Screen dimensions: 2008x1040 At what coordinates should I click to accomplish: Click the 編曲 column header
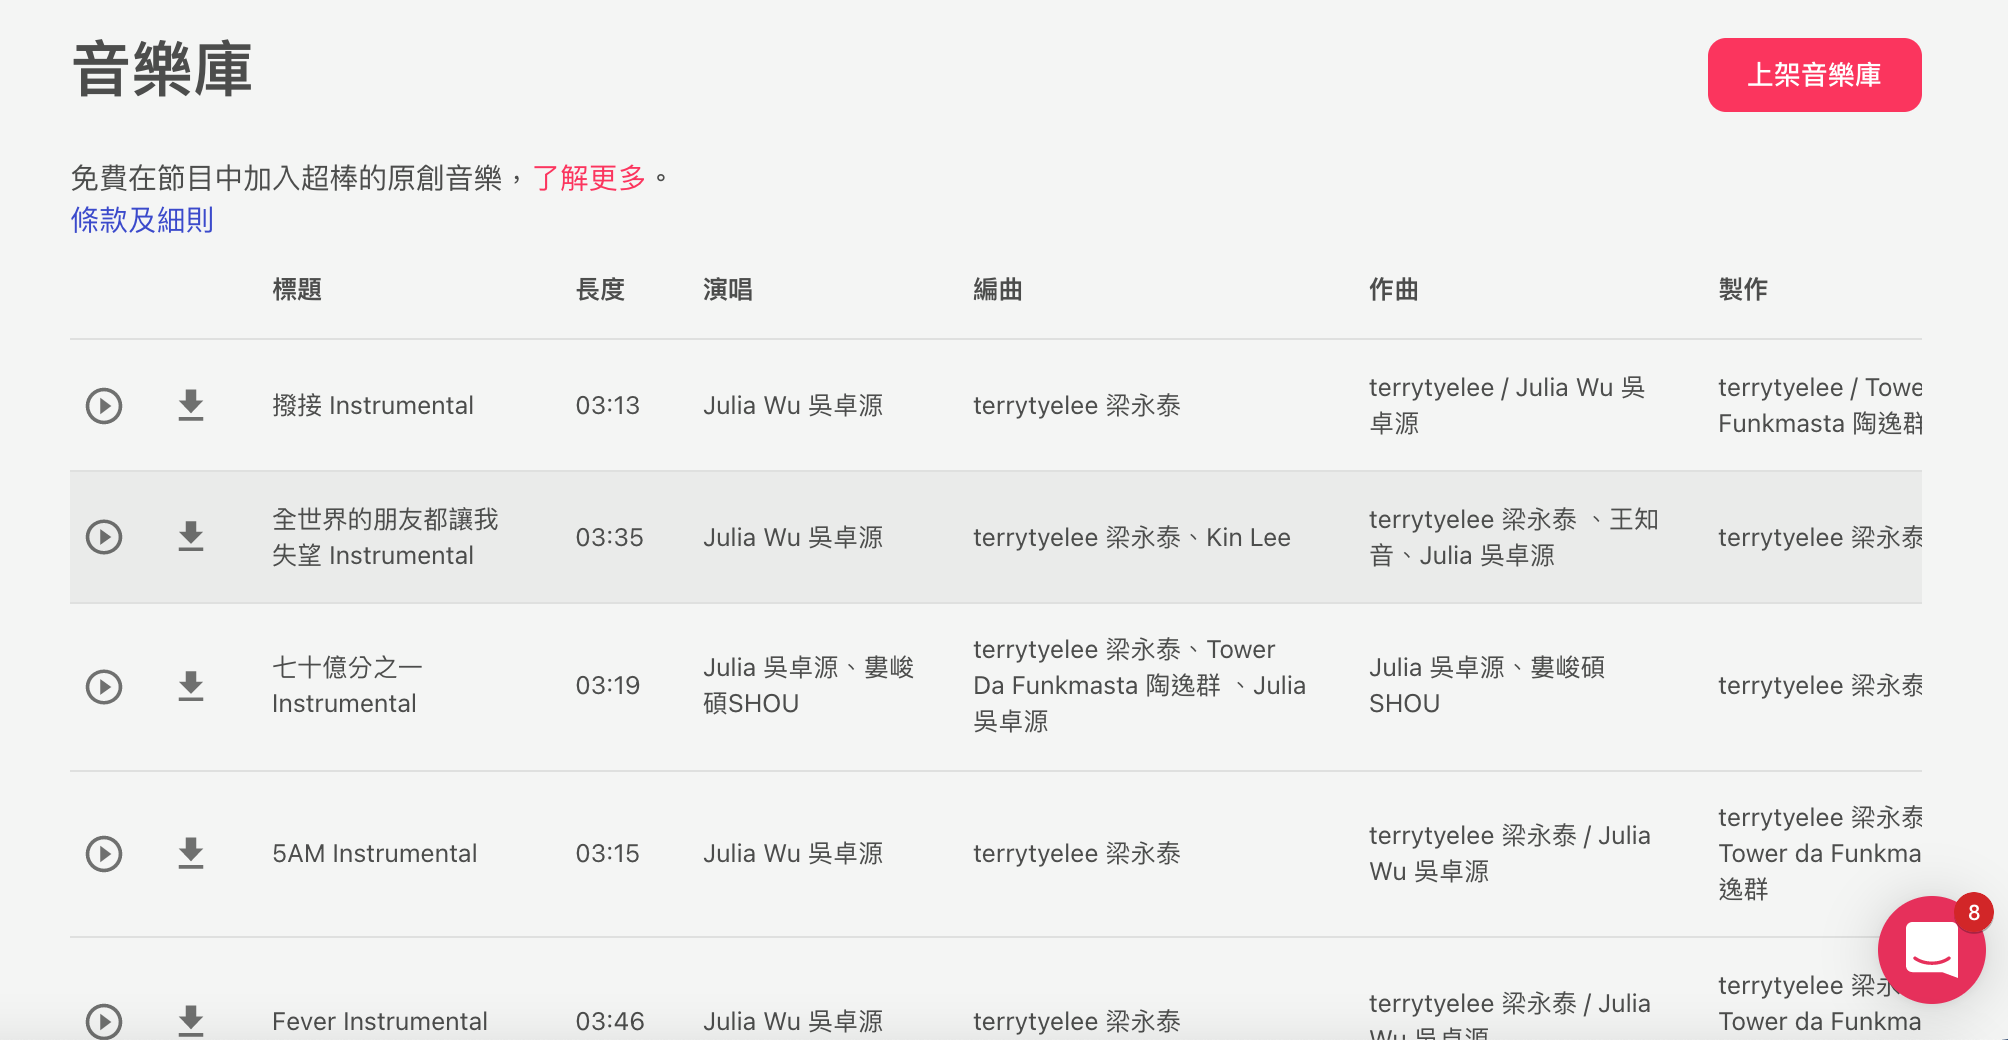click(x=998, y=290)
